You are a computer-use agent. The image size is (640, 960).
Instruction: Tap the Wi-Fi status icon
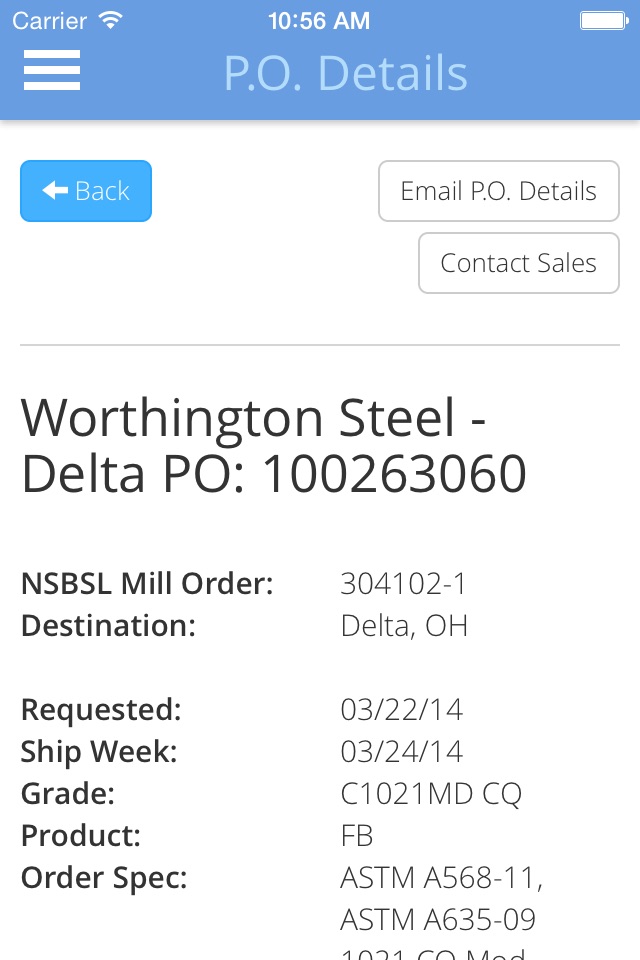point(111,20)
